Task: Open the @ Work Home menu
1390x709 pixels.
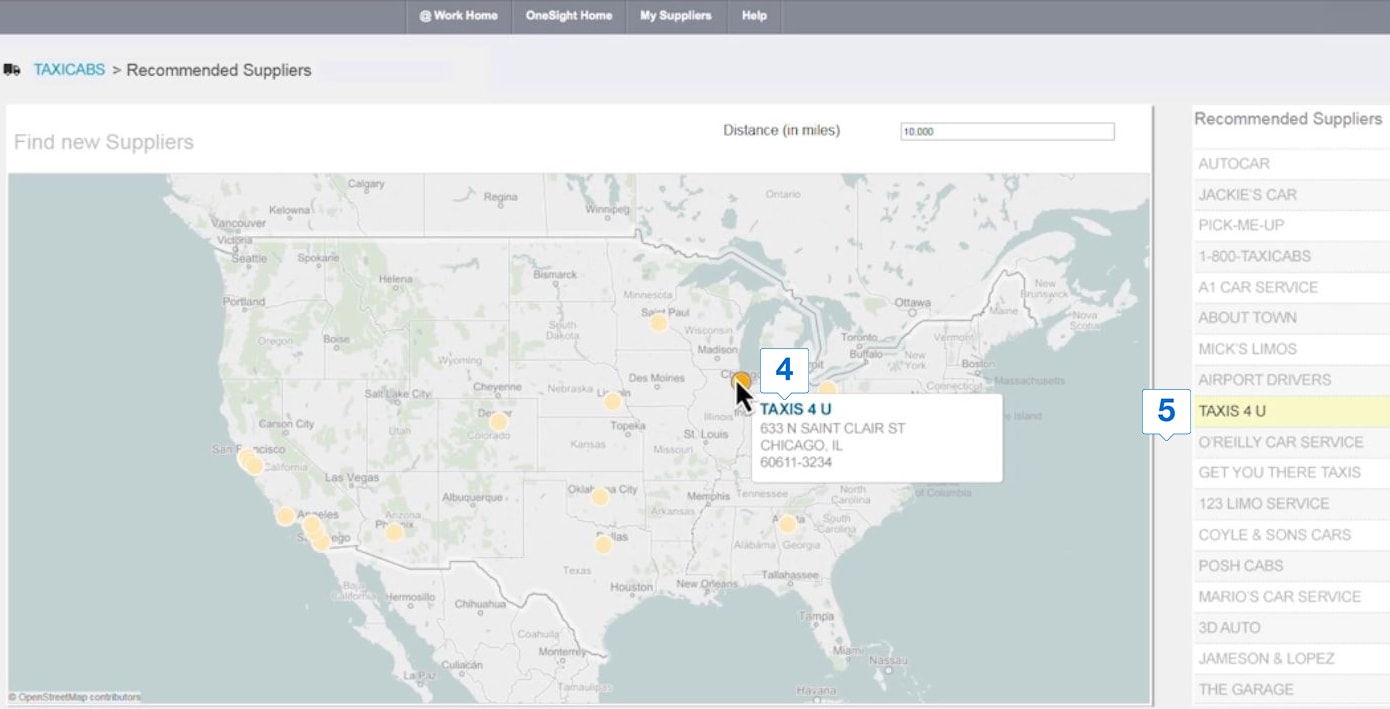Action: 458,16
